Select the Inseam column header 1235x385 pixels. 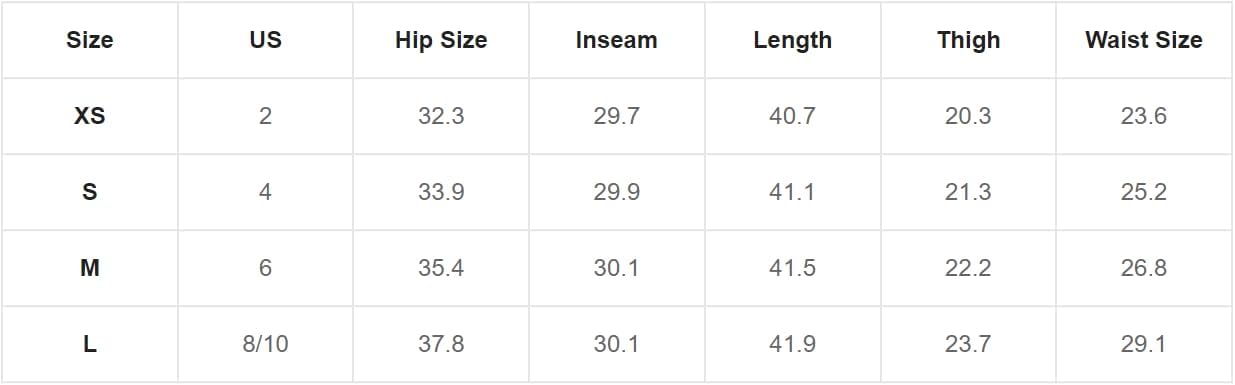pos(617,40)
